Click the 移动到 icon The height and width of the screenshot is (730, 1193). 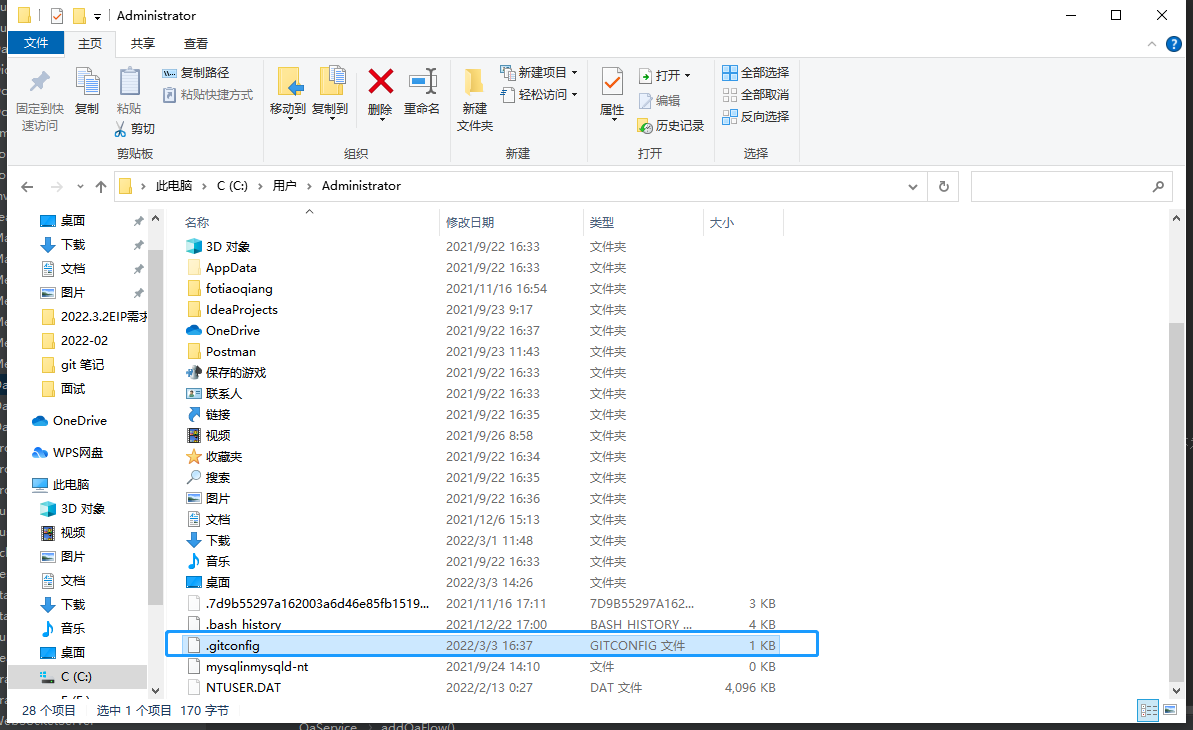(289, 82)
